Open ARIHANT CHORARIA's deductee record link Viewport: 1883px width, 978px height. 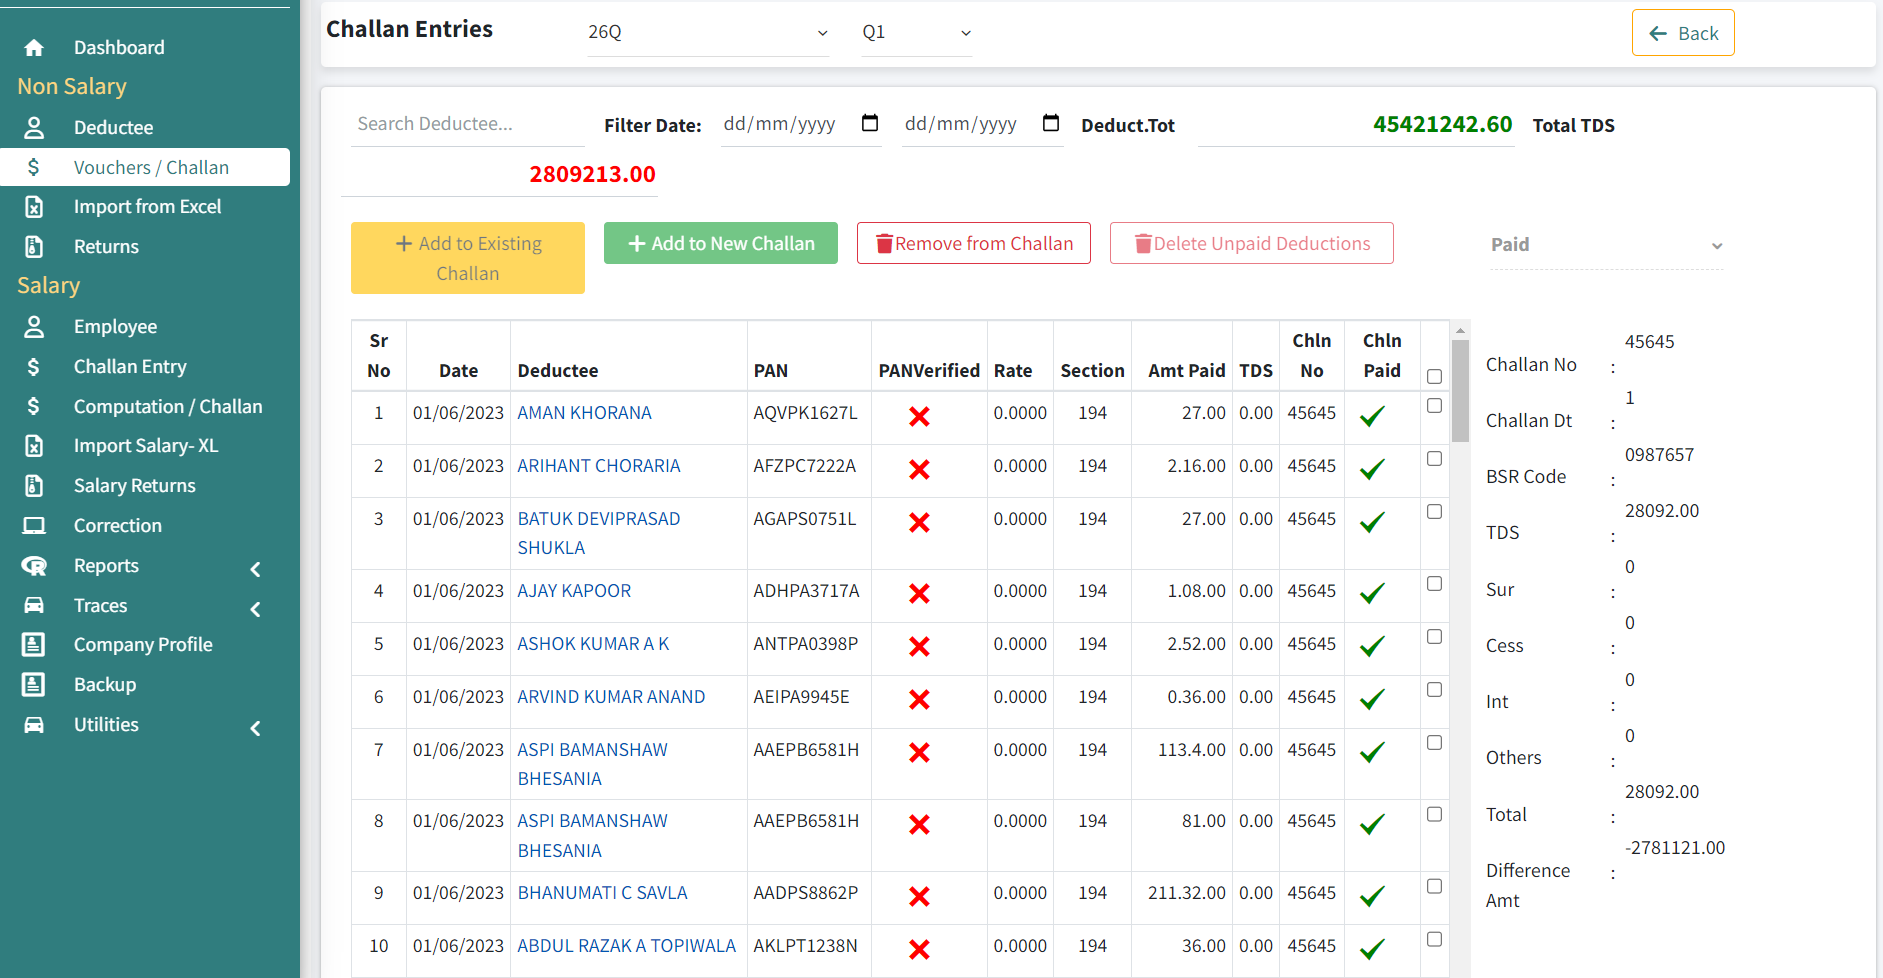tap(598, 465)
